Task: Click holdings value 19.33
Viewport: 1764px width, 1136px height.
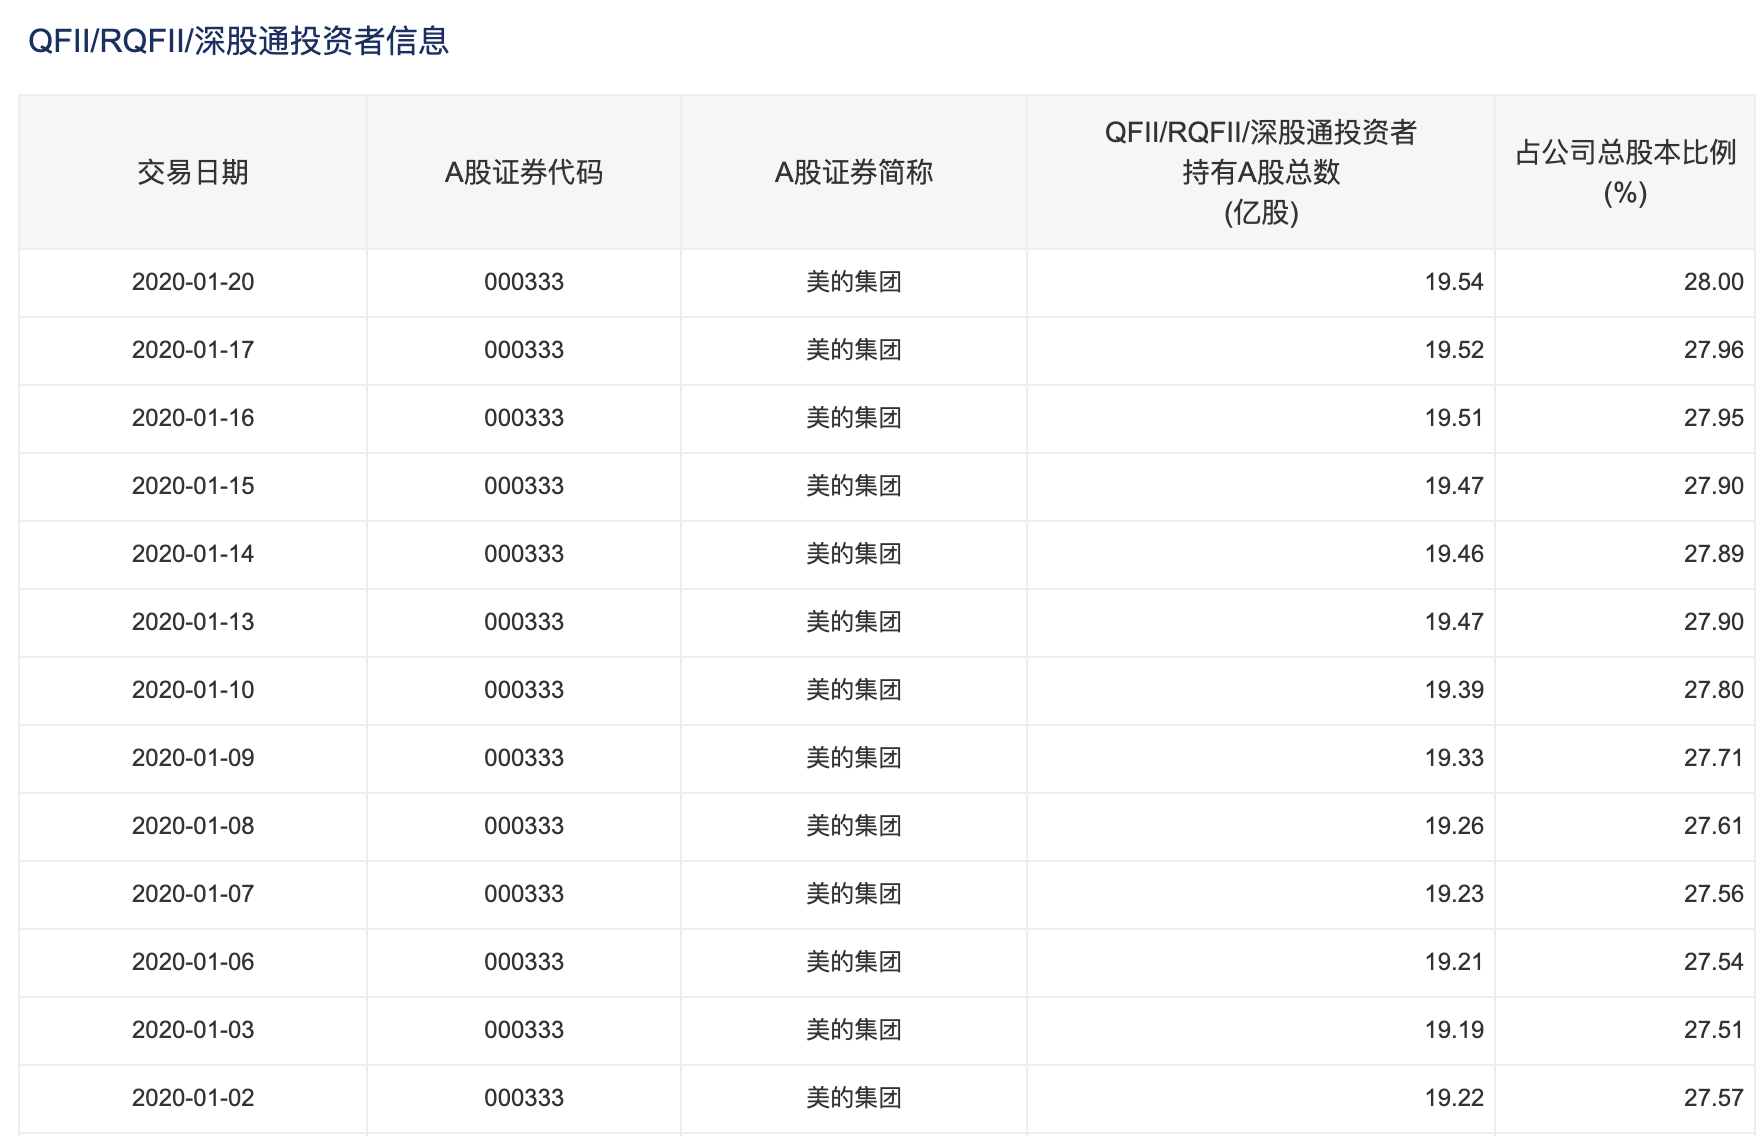Action: tap(1454, 758)
